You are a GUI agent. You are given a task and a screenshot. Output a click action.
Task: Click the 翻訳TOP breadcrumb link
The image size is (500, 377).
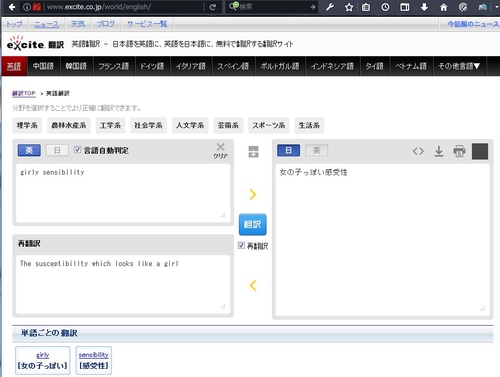click(x=24, y=93)
